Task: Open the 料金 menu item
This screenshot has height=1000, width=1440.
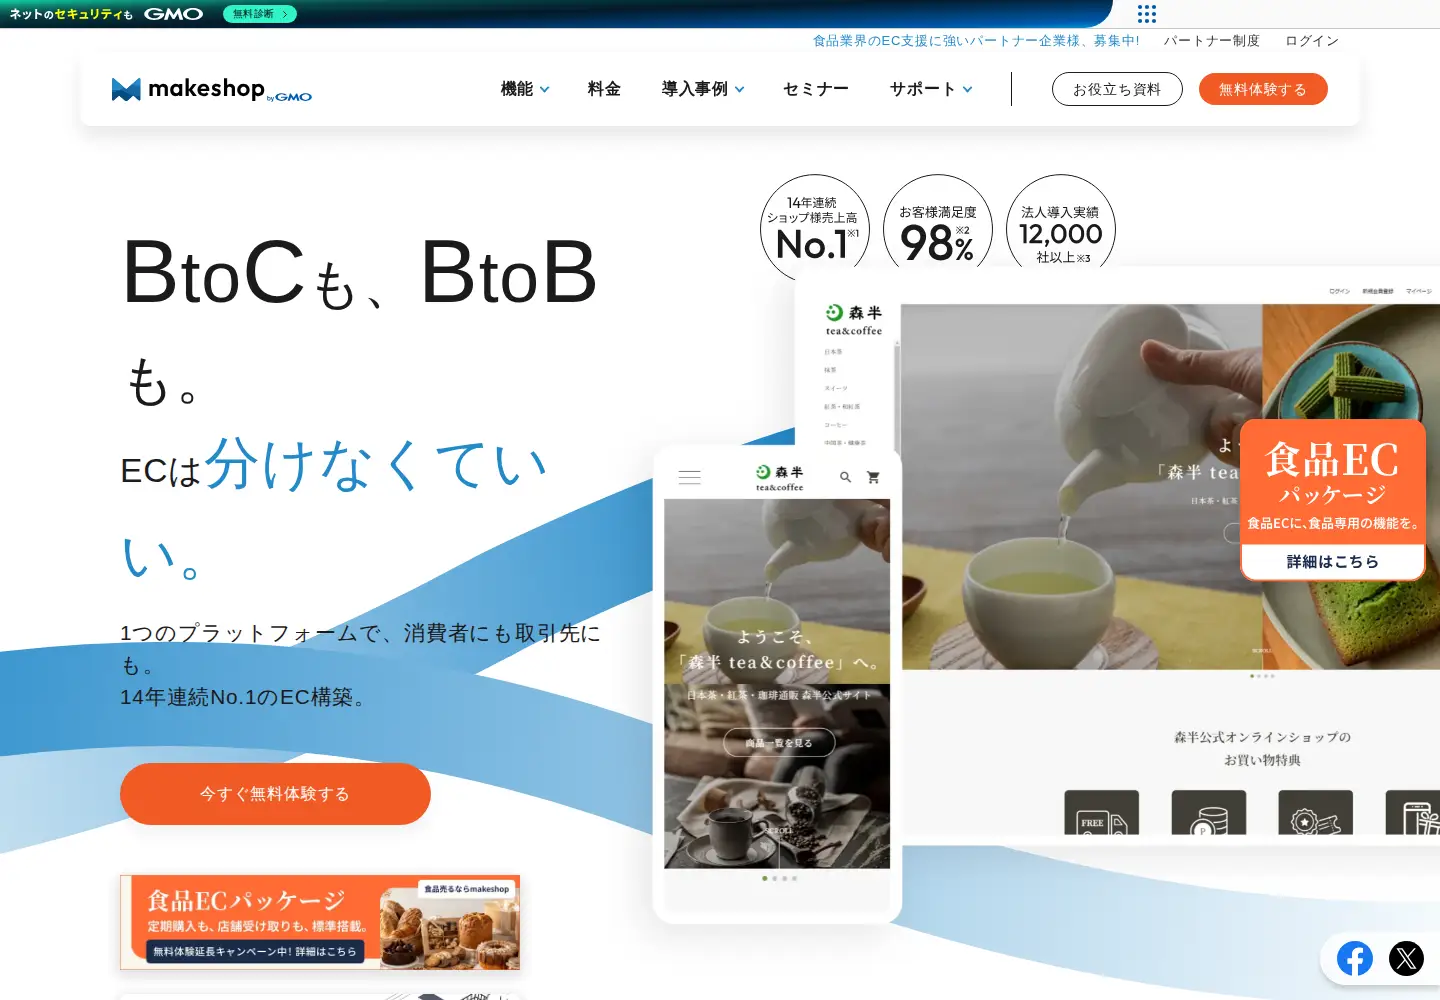Action: pyautogui.click(x=604, y=89)
